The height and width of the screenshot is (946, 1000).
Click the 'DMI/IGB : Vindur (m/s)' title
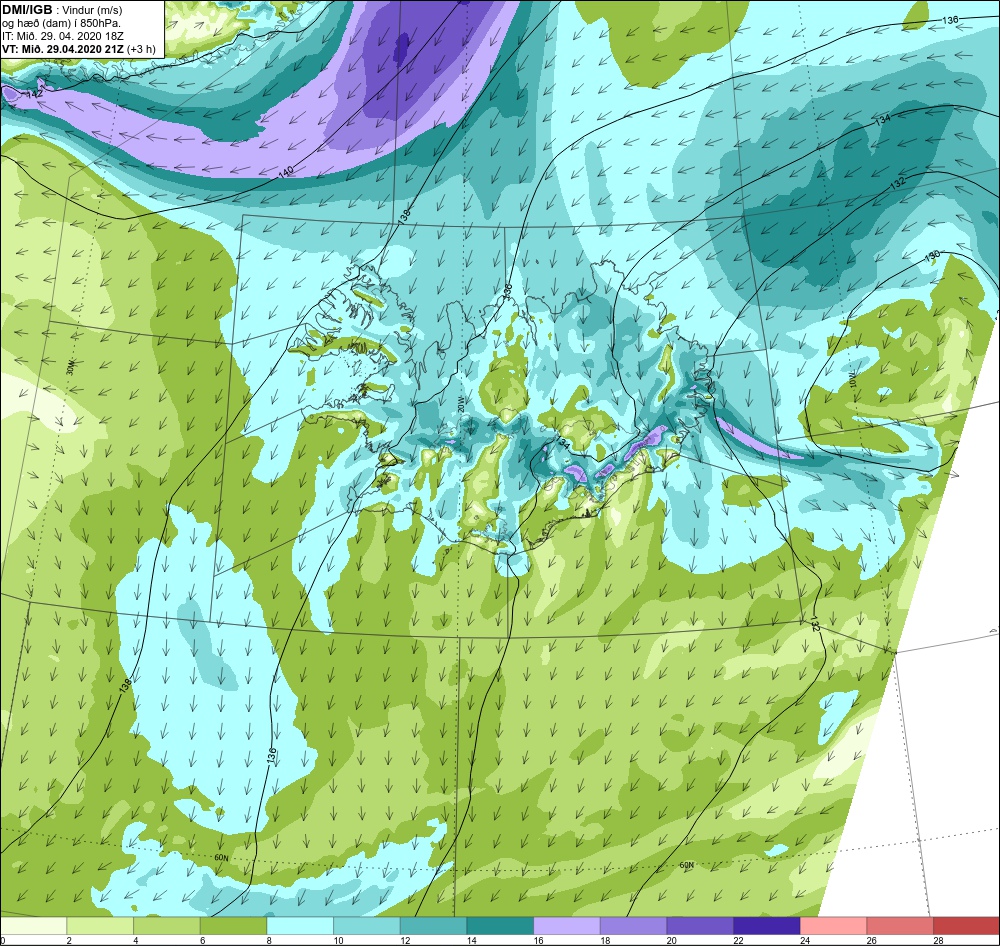[x=62, y=10]
